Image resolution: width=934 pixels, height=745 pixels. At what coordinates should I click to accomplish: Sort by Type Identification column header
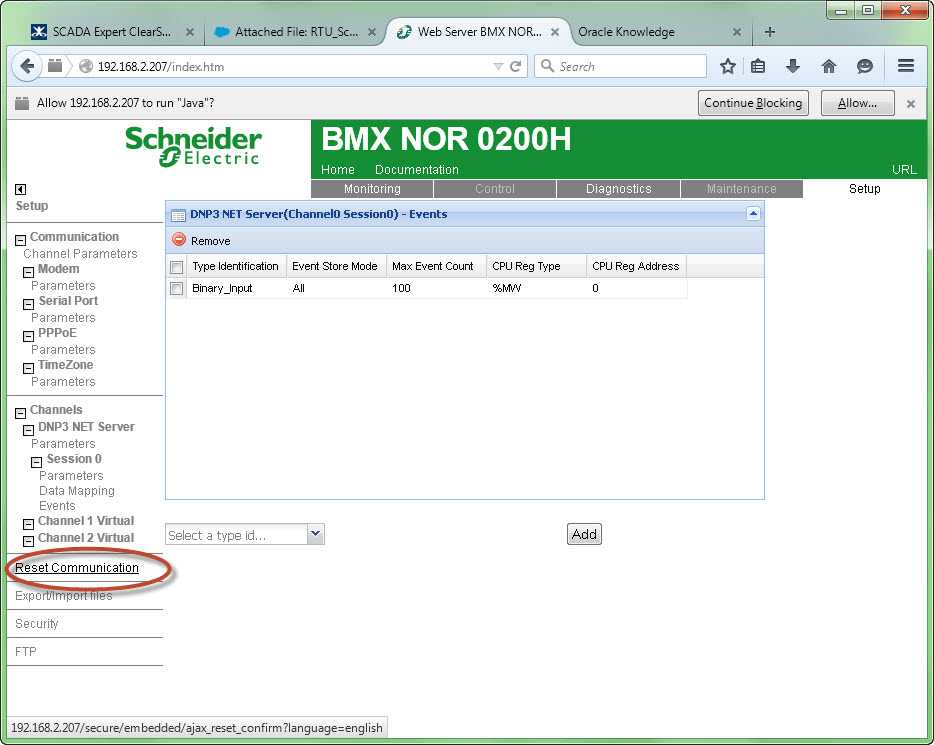(x=236, y=266)
